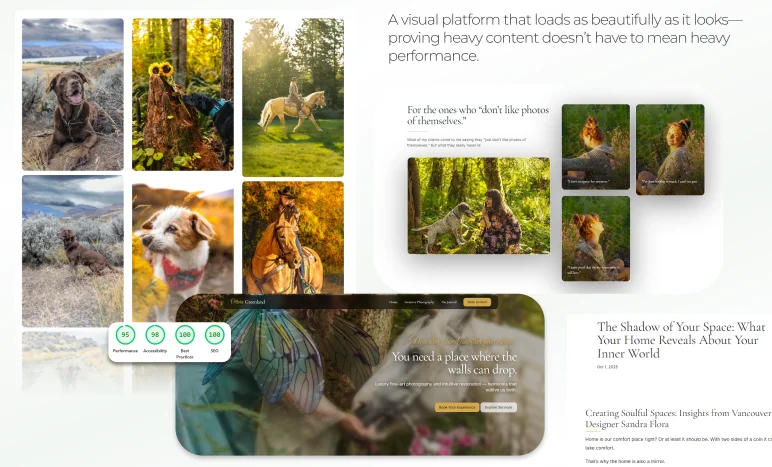Open the woman glancing over shoulder photo
772x467 pixels.
pyautogui.click(x=670, y=150)
